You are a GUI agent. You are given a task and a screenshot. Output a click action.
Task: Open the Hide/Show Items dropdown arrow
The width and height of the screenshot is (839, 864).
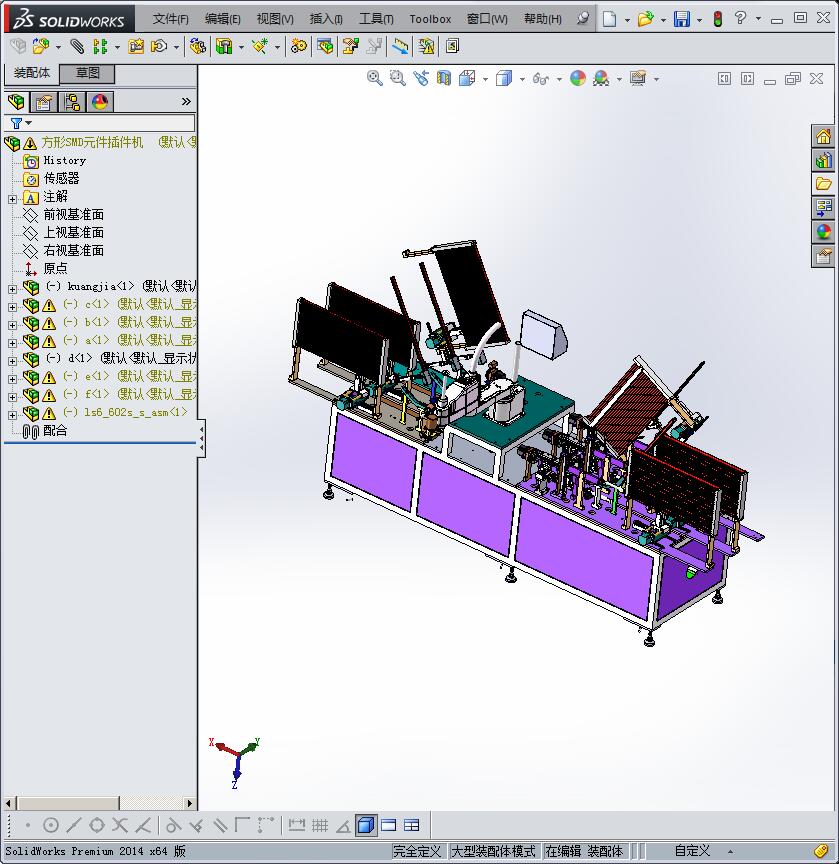559,79
